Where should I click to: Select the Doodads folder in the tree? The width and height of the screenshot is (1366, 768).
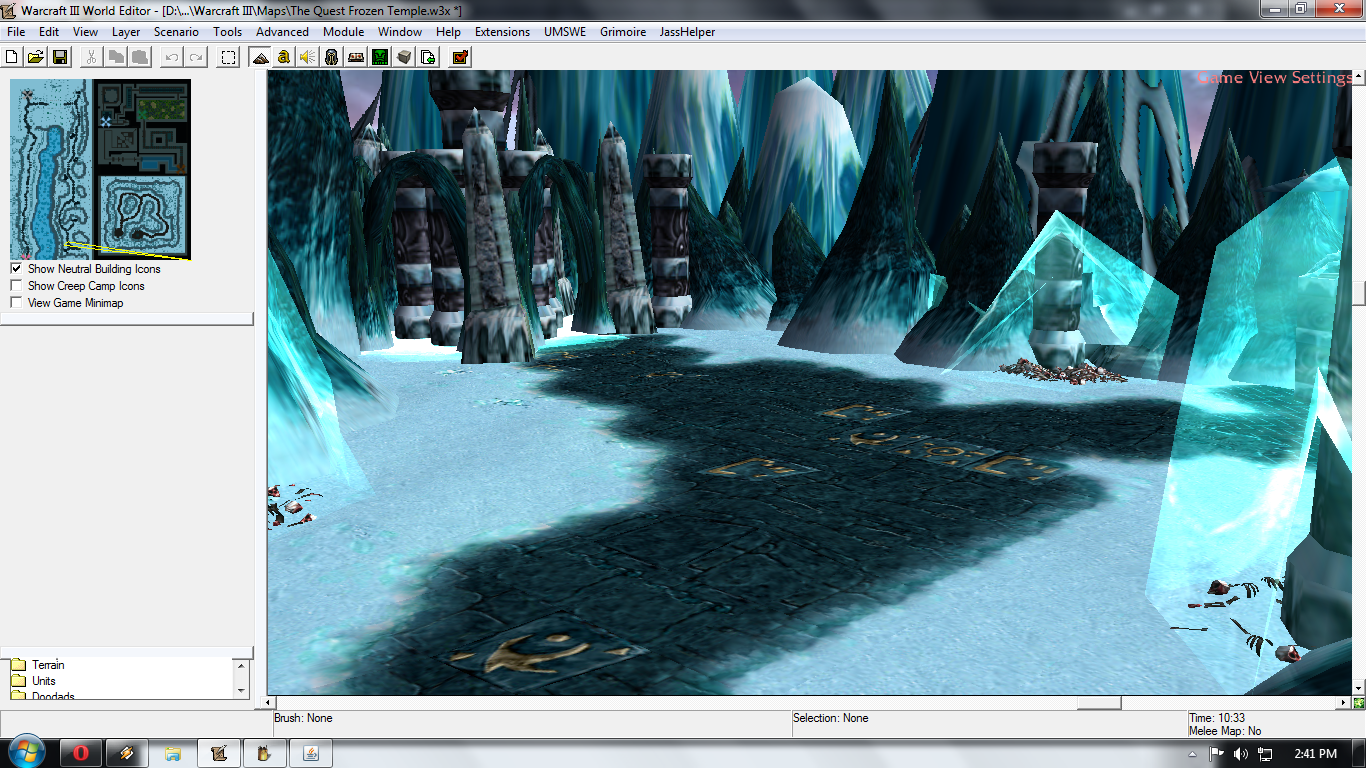point(53,696)
